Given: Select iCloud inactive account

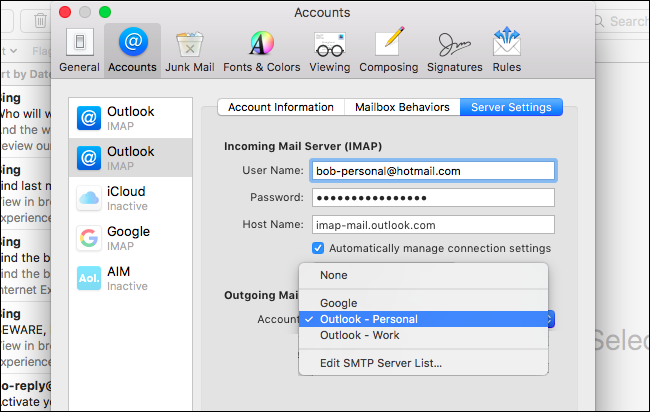Looking at the screenshot, I should tap(131, 198).
